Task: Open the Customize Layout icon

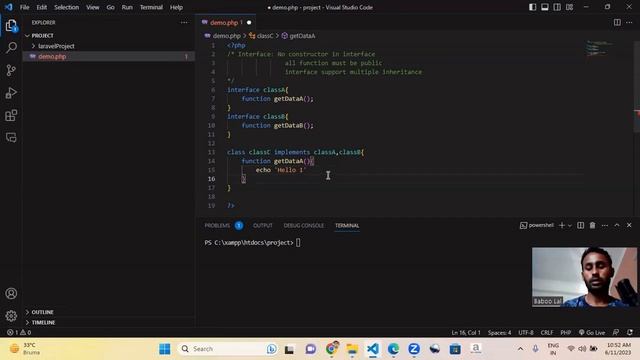Action: [x=569, y=7]
